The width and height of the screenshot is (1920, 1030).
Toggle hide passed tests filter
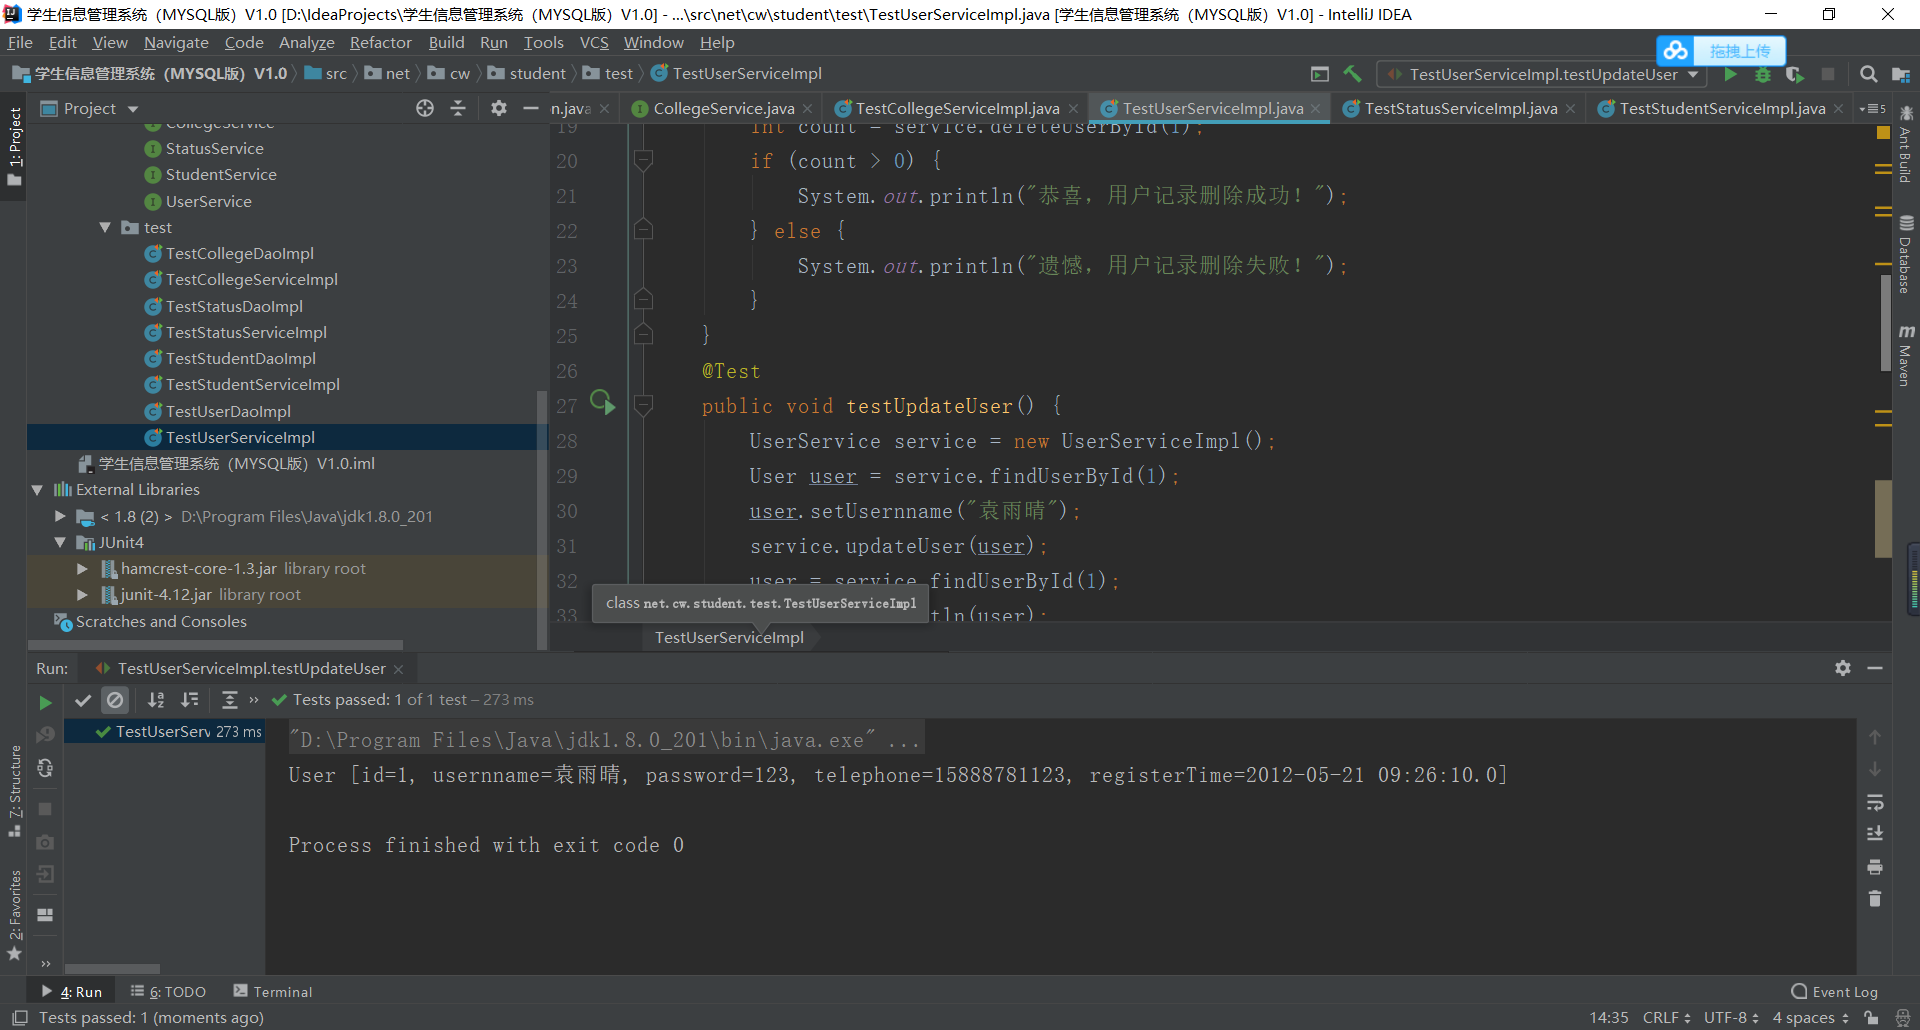(x=83, y=700)
